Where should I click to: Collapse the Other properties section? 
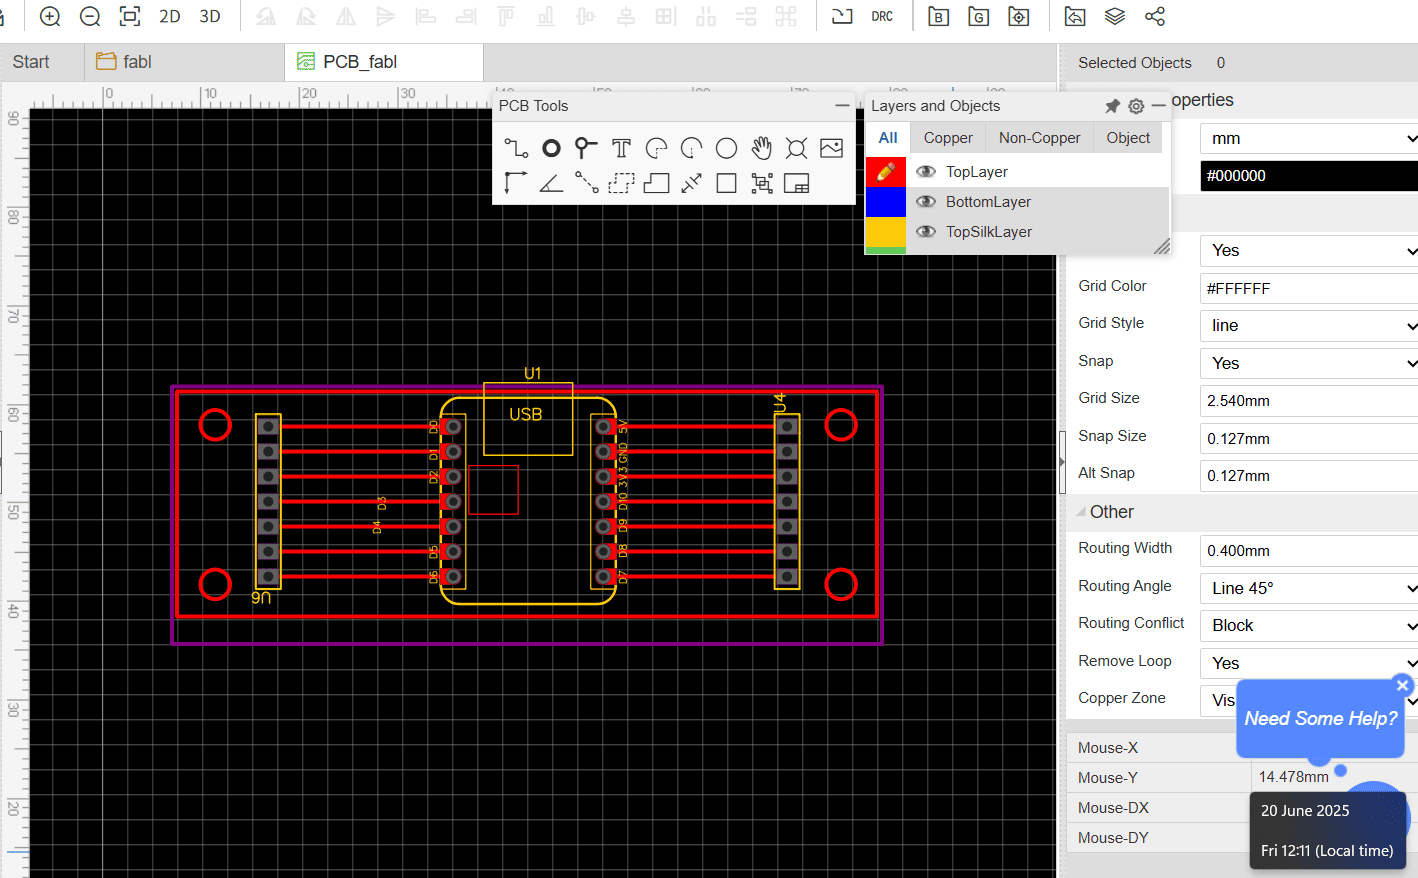pyautogui.click(x=1081, y=512)
